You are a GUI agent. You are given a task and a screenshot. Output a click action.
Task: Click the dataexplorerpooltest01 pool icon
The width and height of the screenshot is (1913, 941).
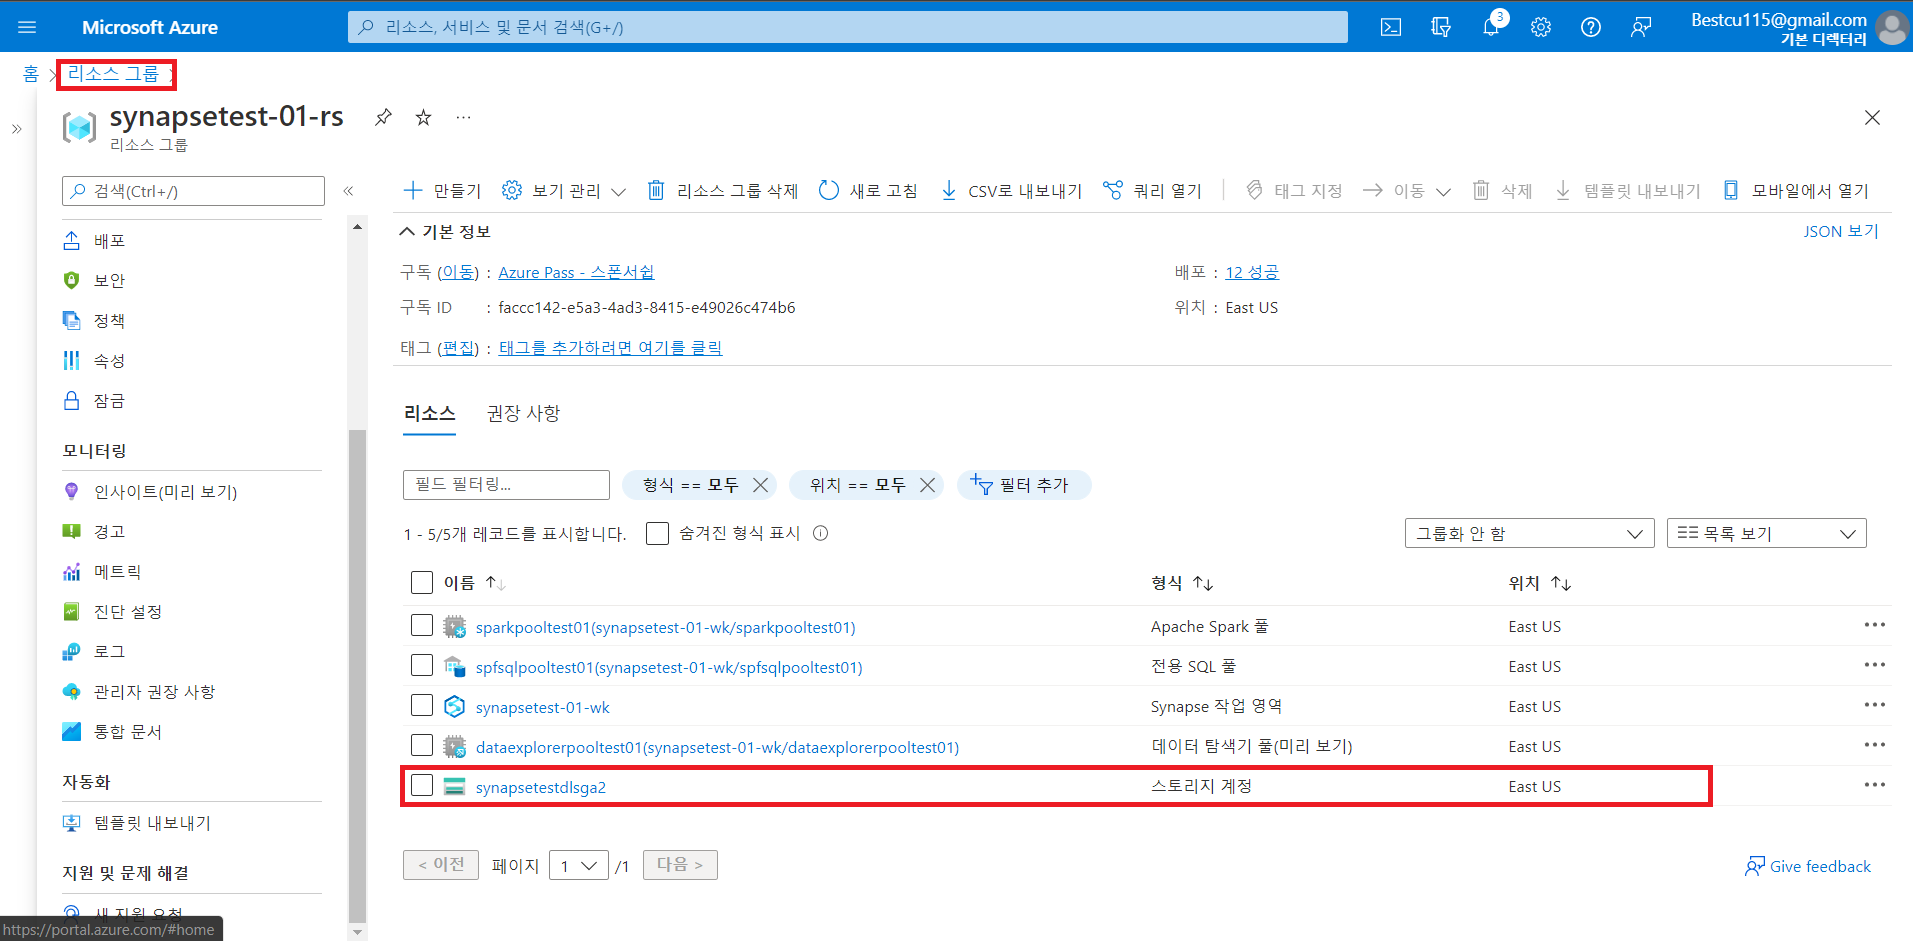click(455, 747)
